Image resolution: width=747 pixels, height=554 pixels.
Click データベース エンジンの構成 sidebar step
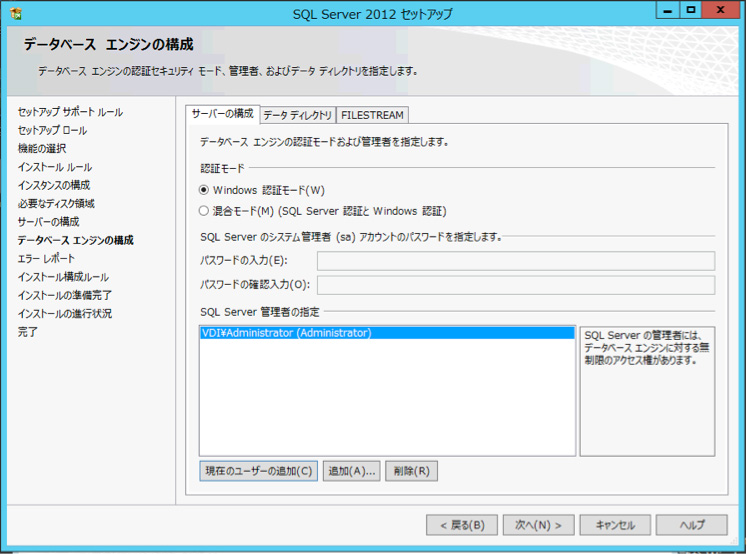click(76, 240)
